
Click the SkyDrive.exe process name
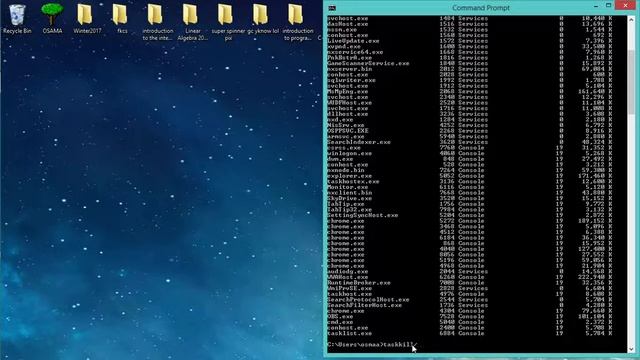point(349,198)
